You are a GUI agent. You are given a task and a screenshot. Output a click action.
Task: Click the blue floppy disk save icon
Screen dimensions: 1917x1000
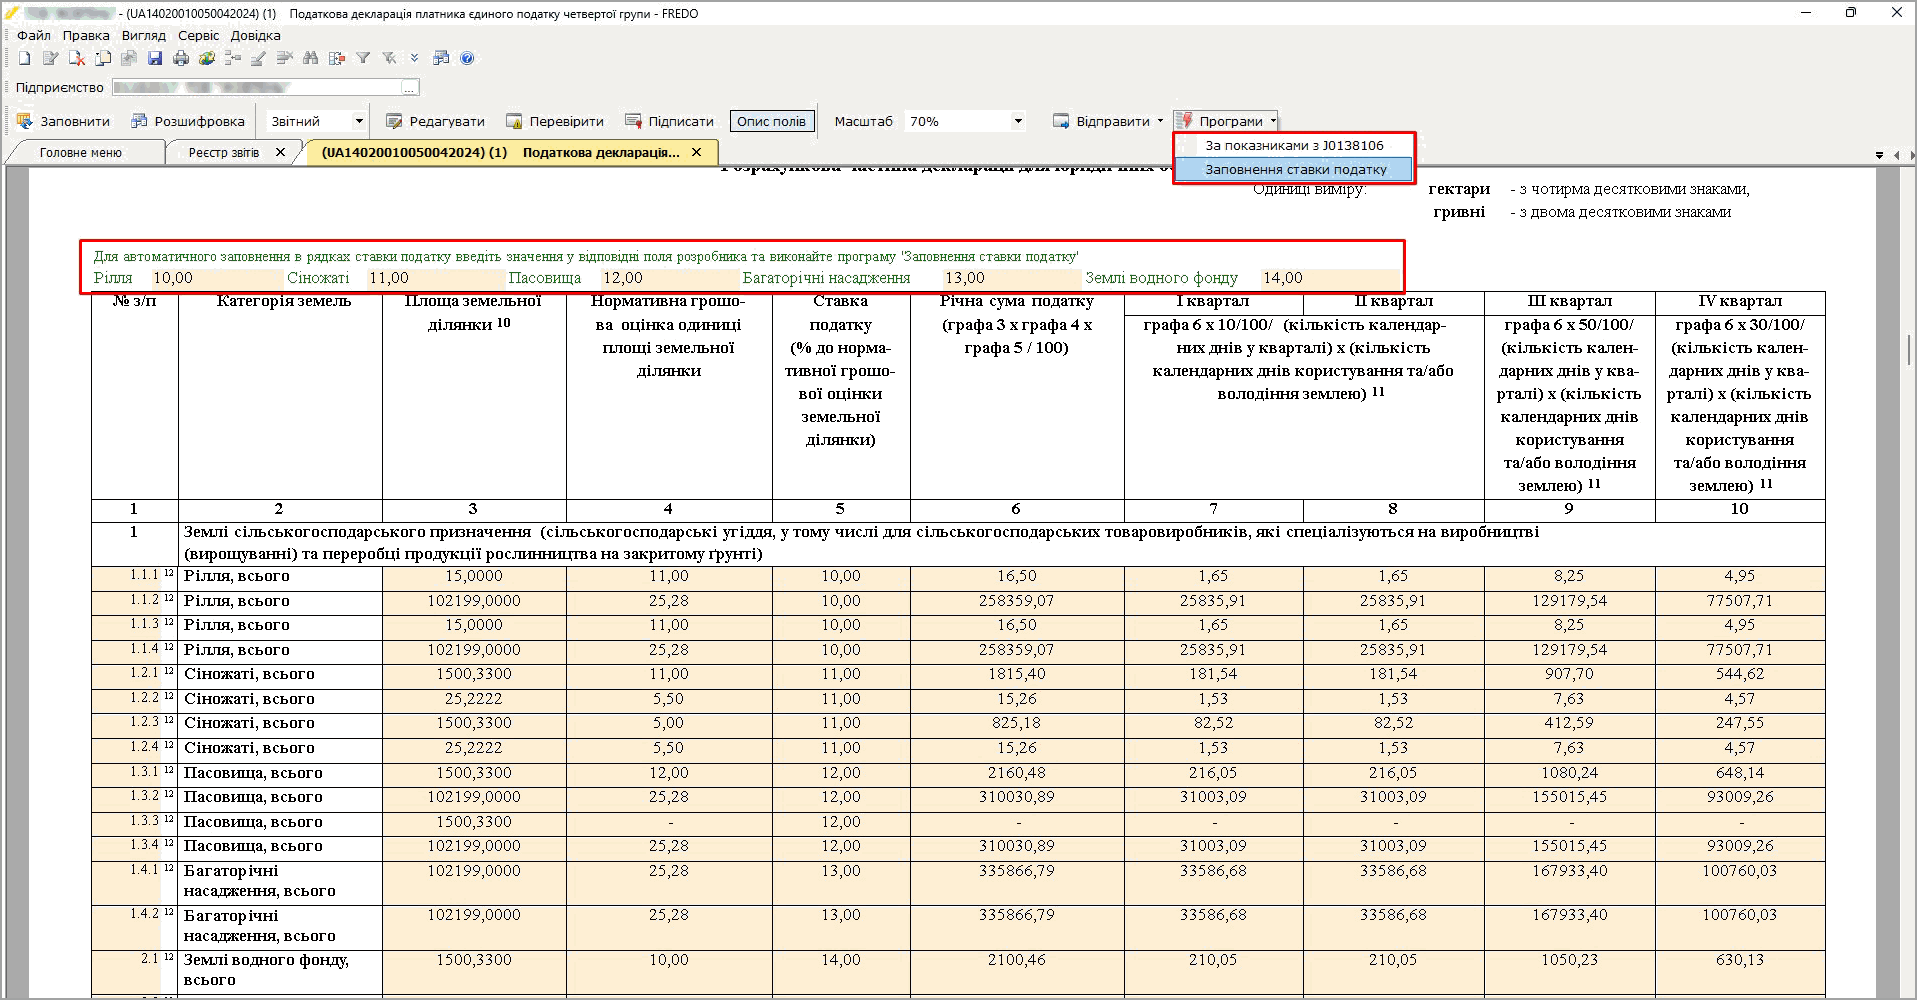pyautogui.click(x=155, y=58)
